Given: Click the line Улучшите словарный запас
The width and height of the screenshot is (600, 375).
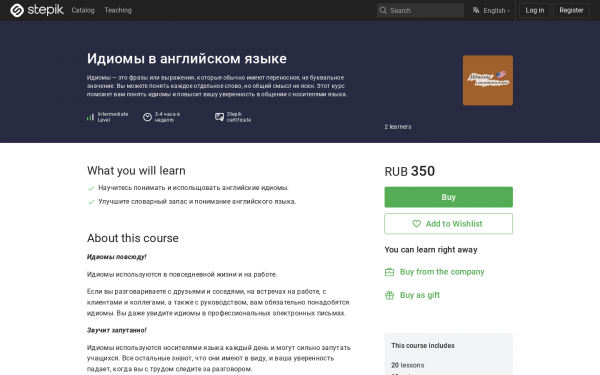Looking at the screenshot, I should (197, 202).
